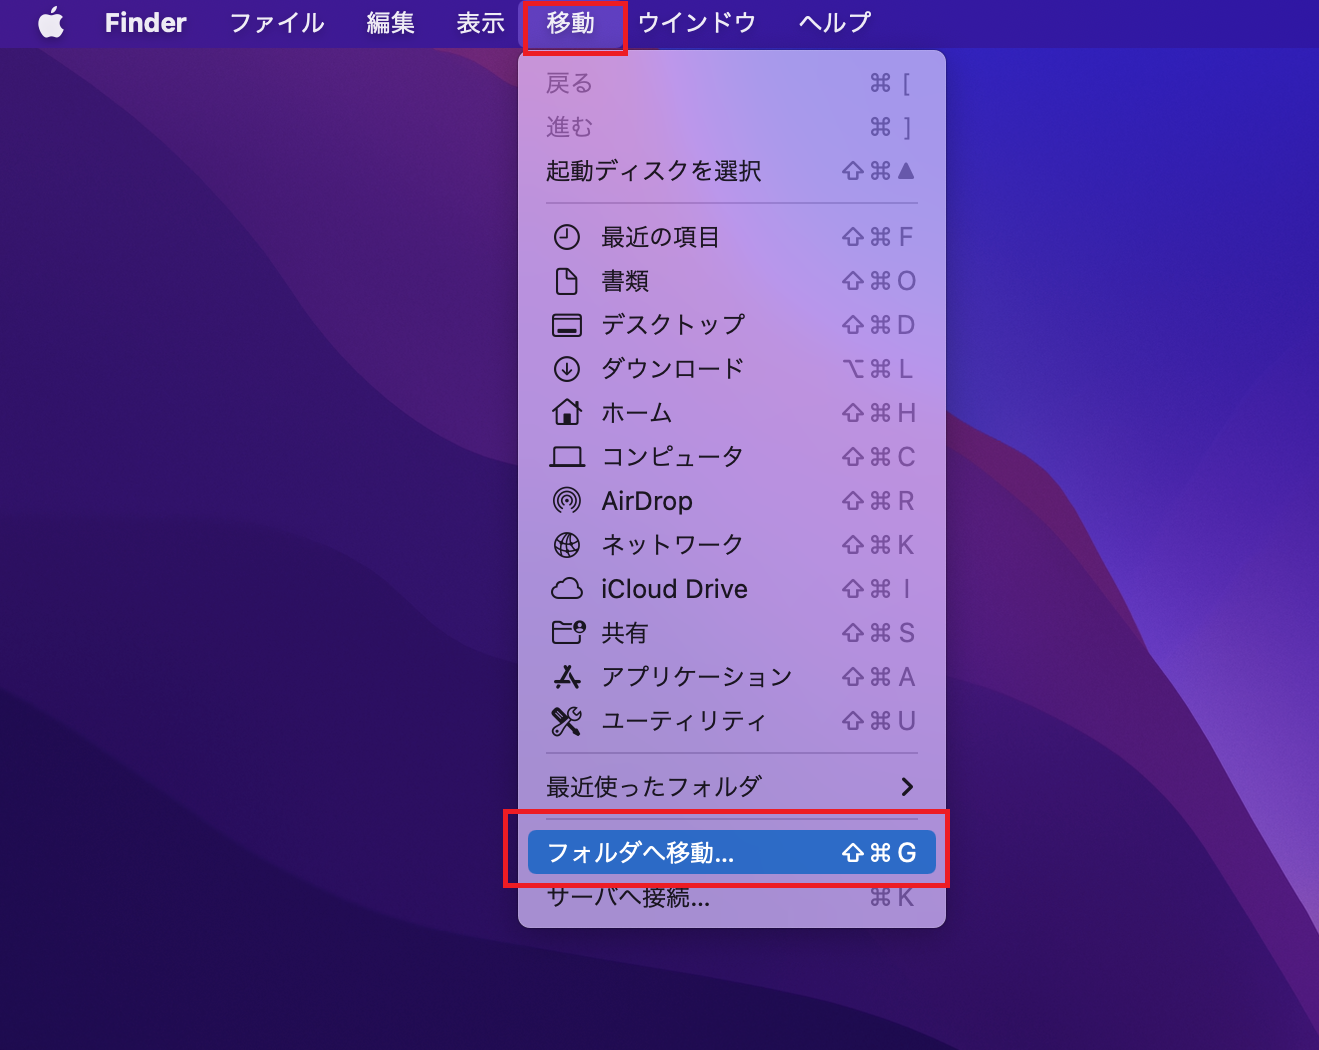Image resolution: width=1319 pixels, height=1050 pixels.
Task: Go to アプリケーション via its label
Action: click(697, 677)
